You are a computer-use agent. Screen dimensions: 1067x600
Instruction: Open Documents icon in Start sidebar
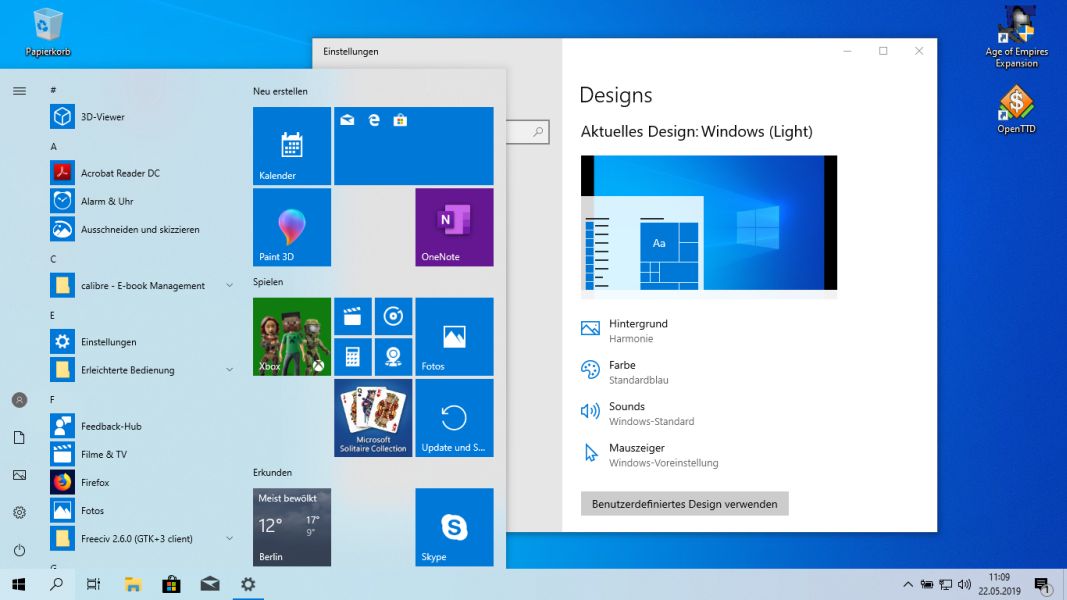point(19,437)
